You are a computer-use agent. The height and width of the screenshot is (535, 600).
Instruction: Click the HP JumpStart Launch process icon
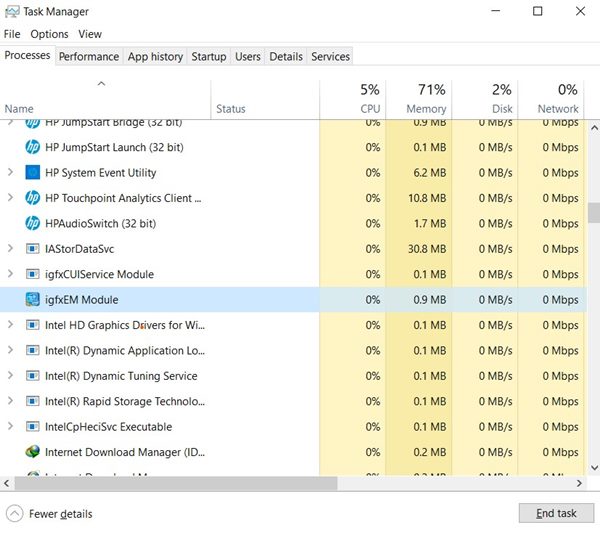pyautogui.click(x=33, y=147)
